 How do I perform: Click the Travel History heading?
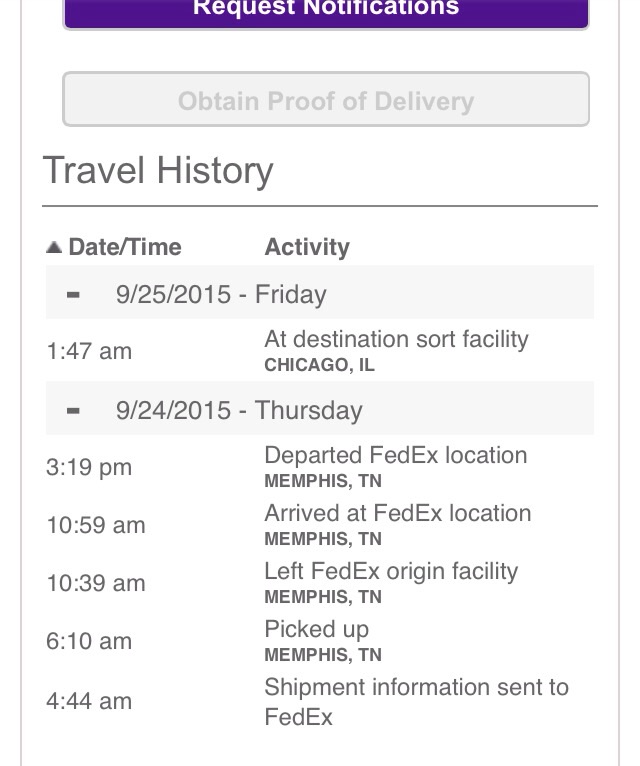point(158,171)
